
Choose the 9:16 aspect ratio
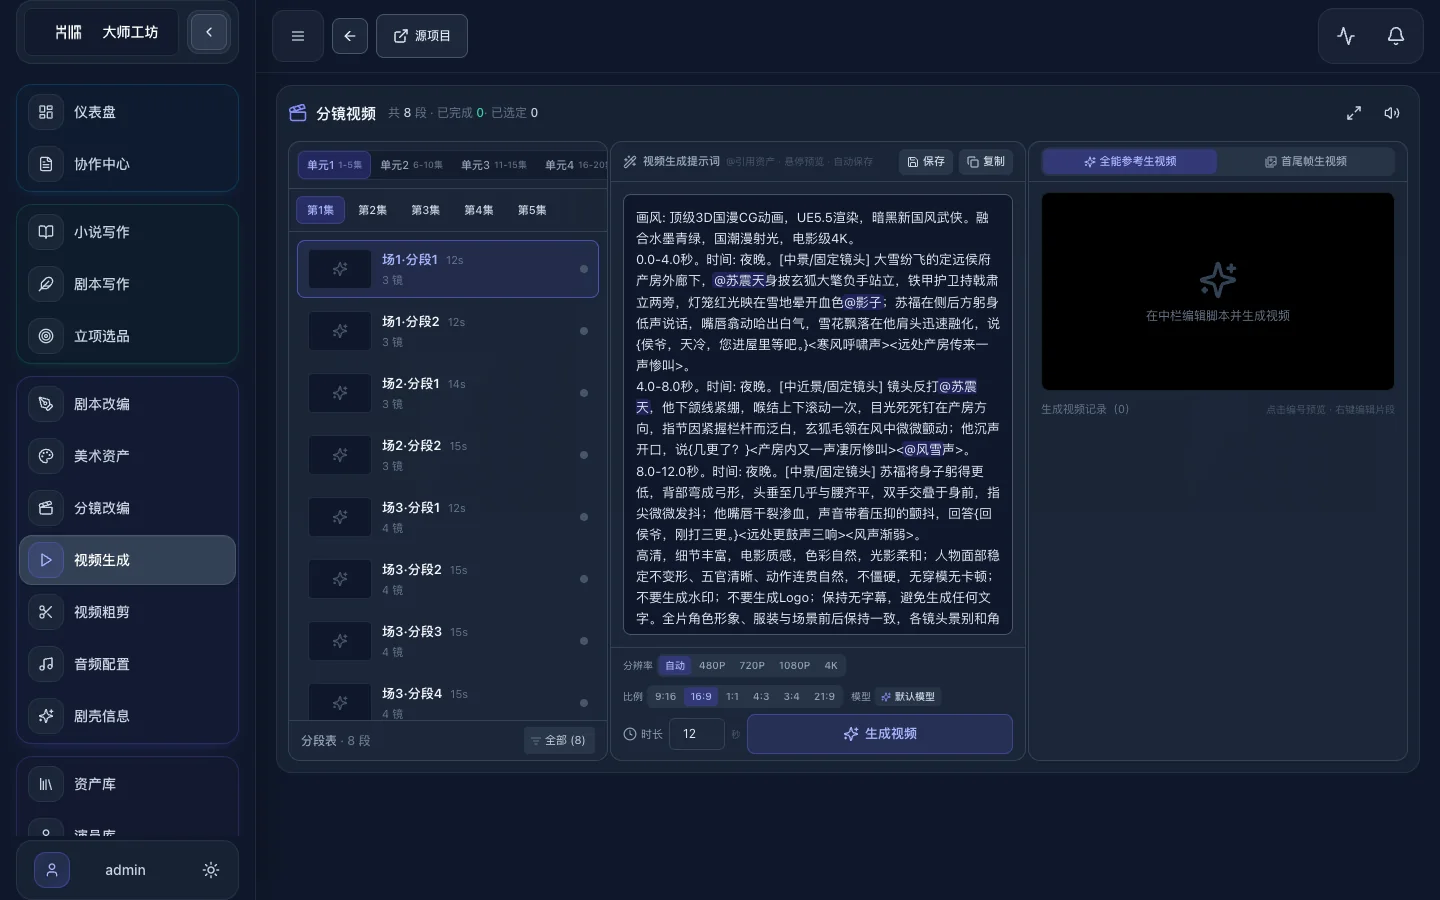665,697
